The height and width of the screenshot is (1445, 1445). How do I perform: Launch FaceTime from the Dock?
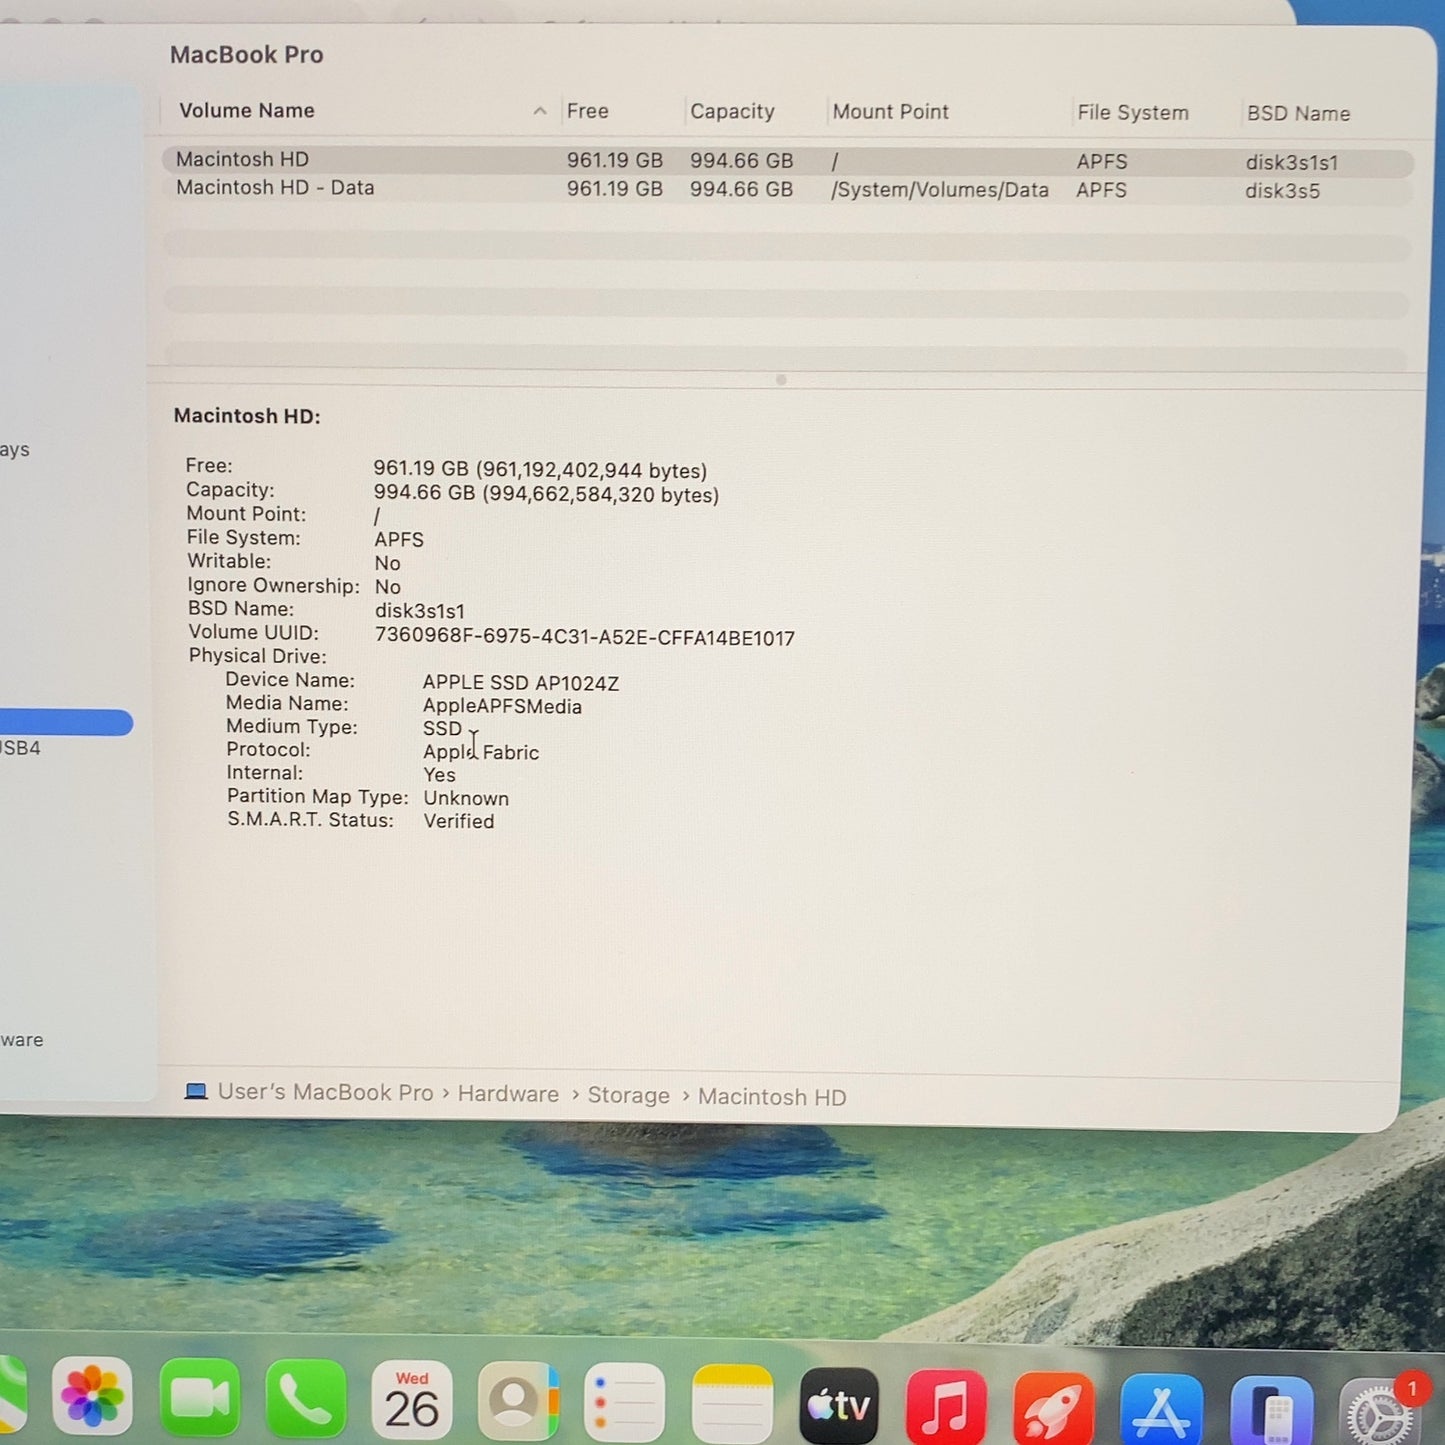click(x=199, y=1397)
